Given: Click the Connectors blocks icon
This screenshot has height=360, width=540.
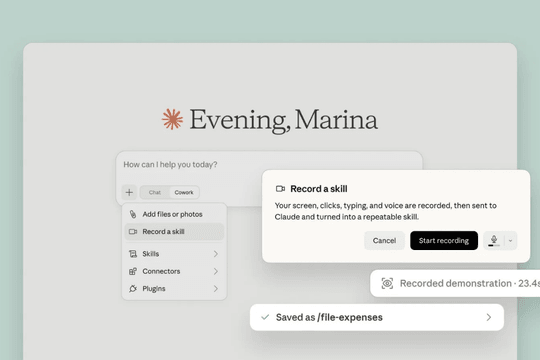Looking at the screenshot, I should click(133, 271).
